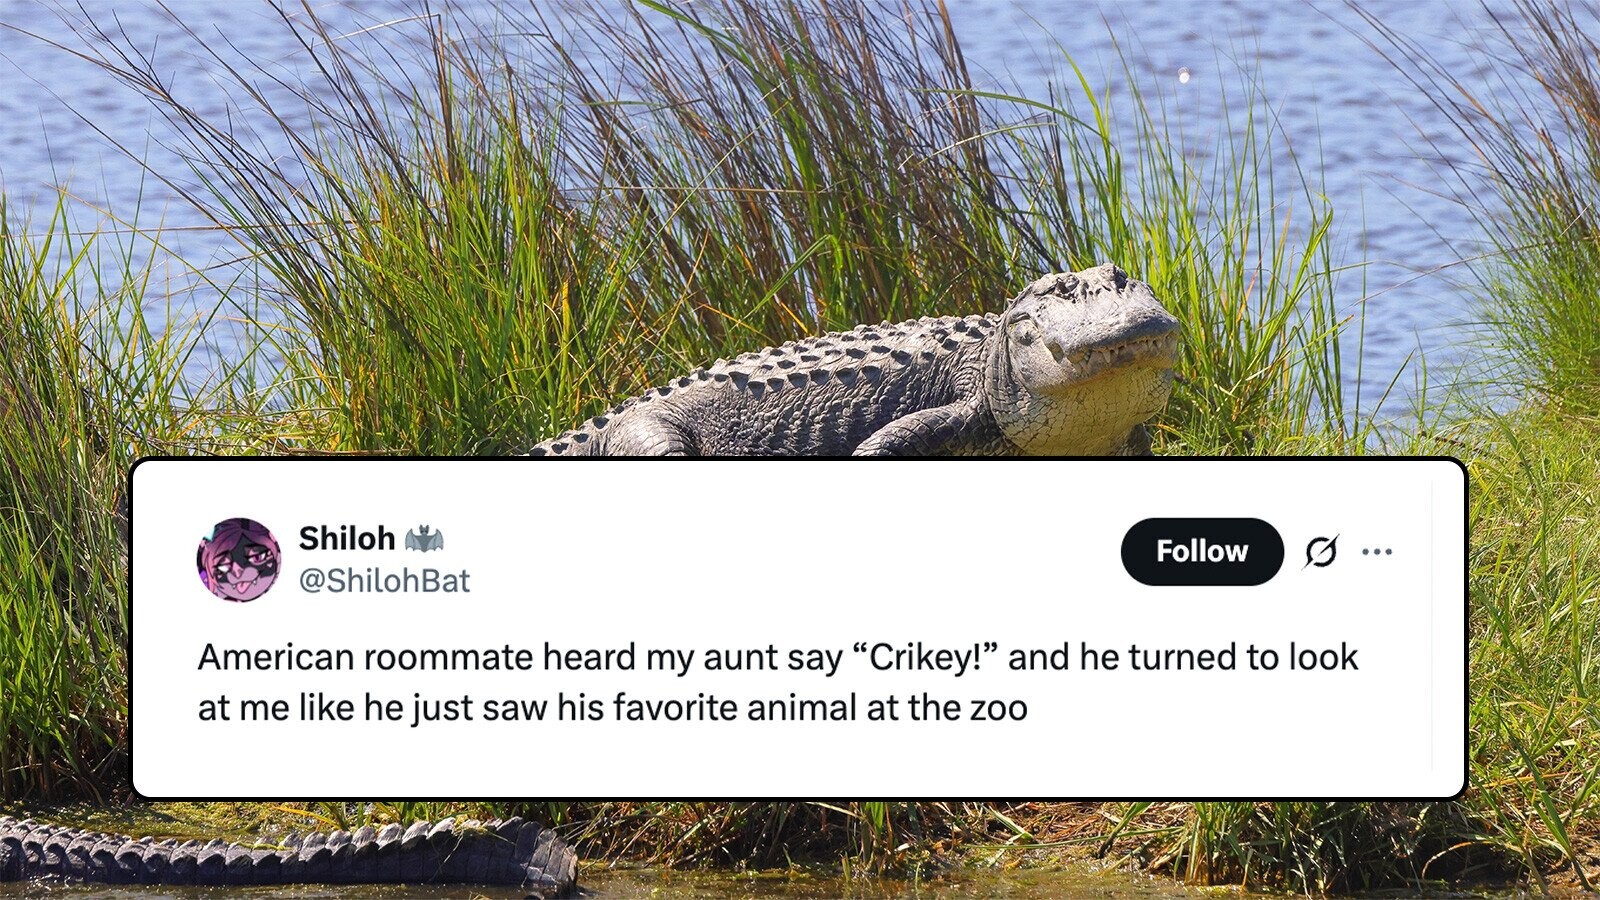Open the Grok explain-post icon
The height and width of the screenshot is (900, 1600).
(1320, 551)
